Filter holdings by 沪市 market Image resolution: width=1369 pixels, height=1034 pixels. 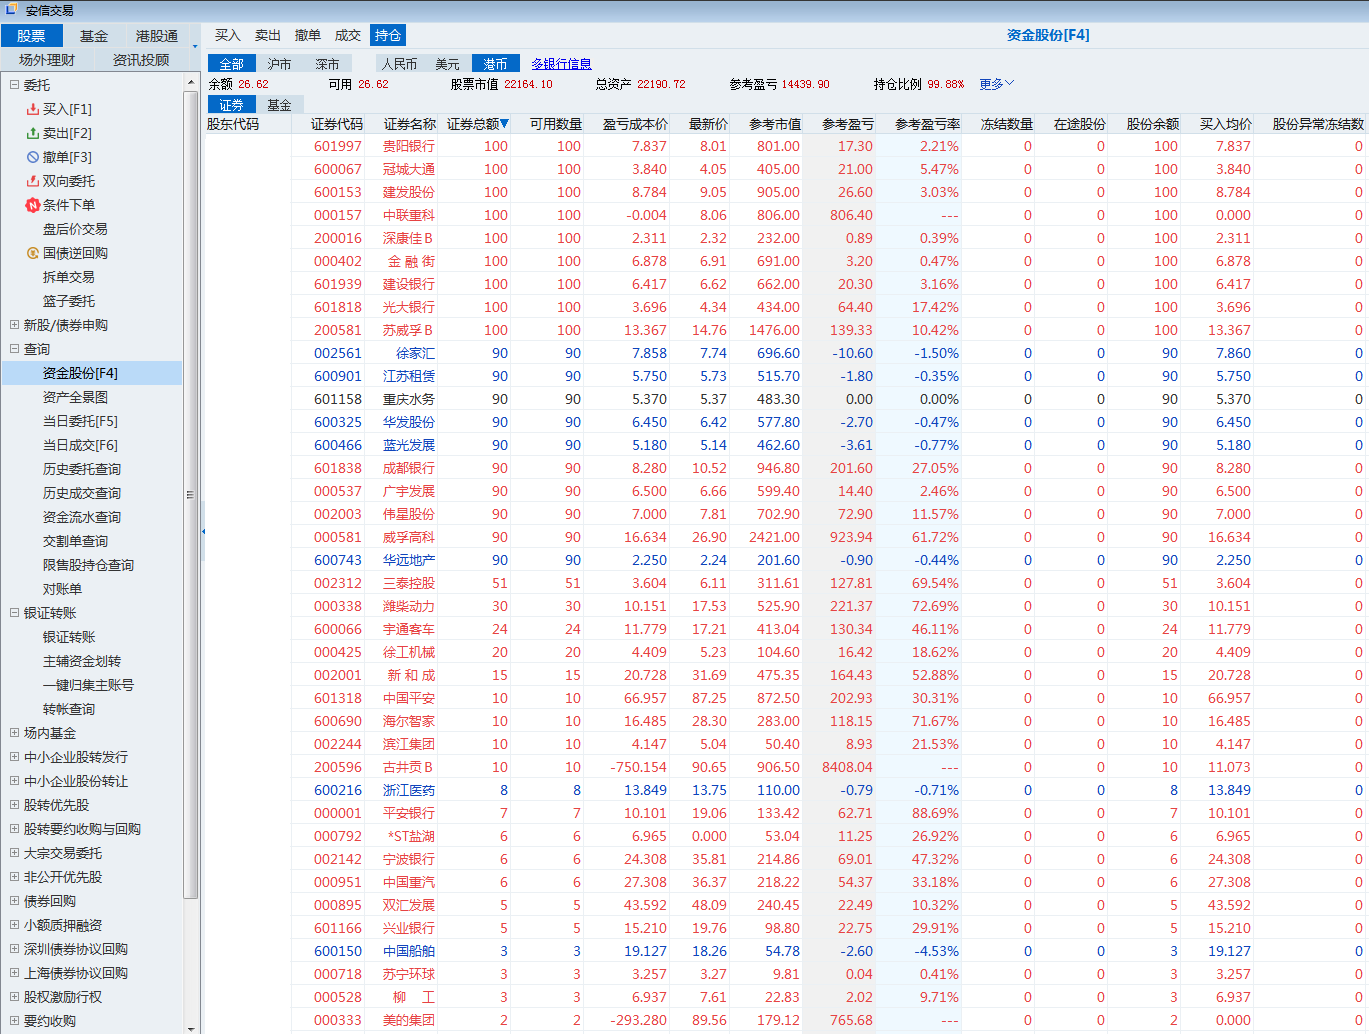pyautogui.click(x=280, y=64)
